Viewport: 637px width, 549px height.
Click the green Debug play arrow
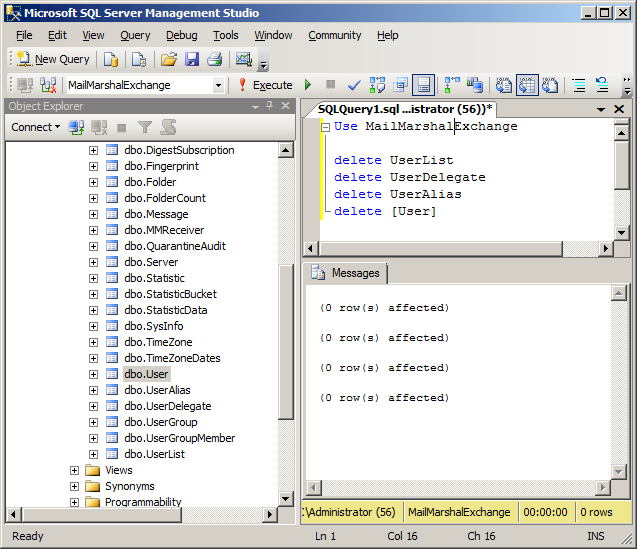tap(308, 85)
